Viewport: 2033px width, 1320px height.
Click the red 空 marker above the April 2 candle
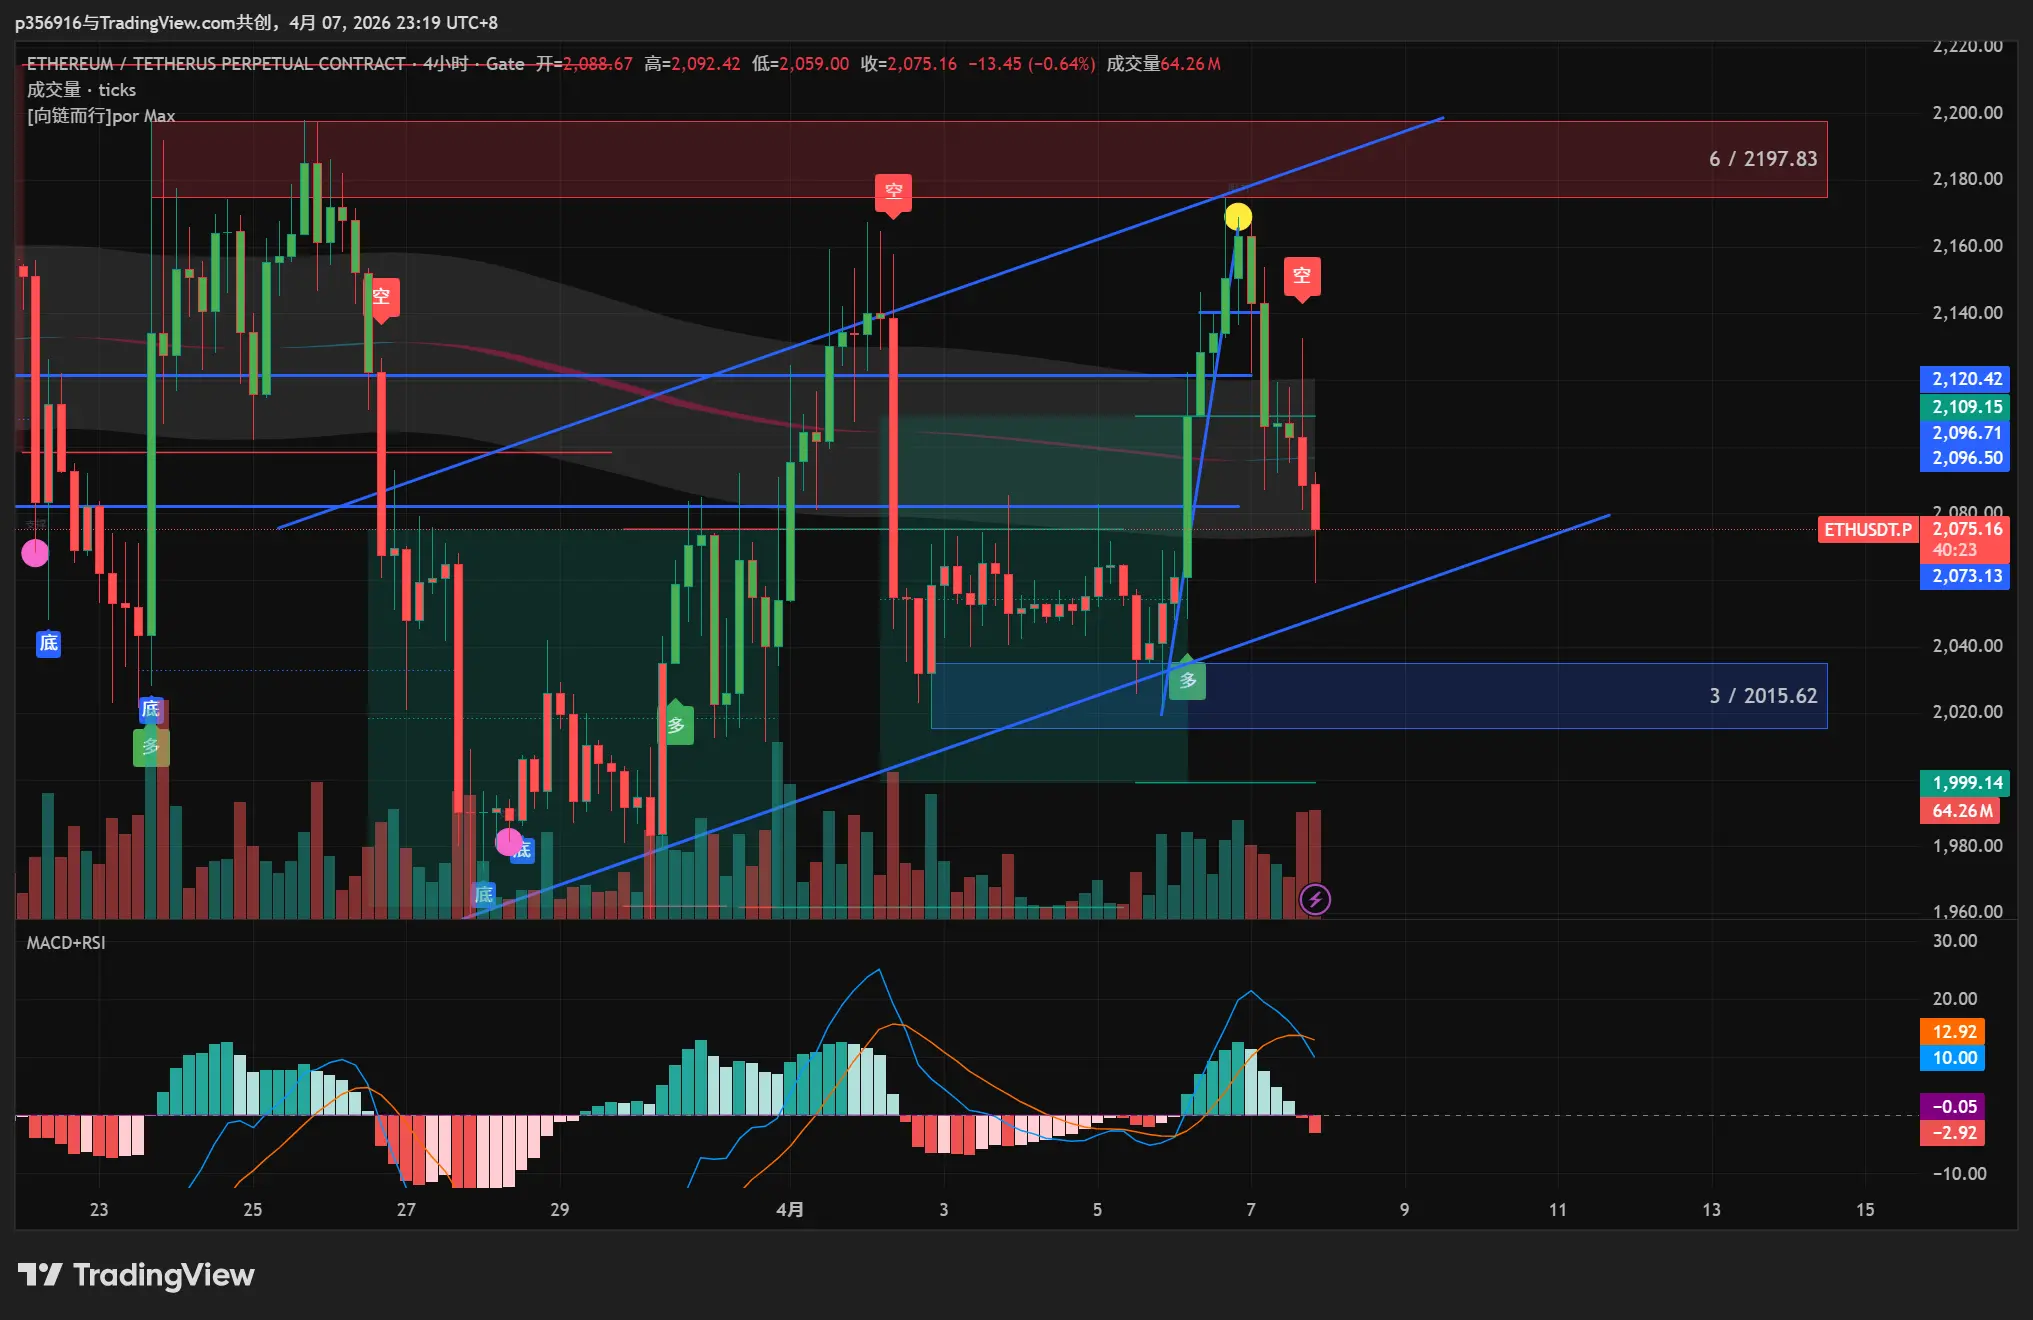click(x=893, y=192)
